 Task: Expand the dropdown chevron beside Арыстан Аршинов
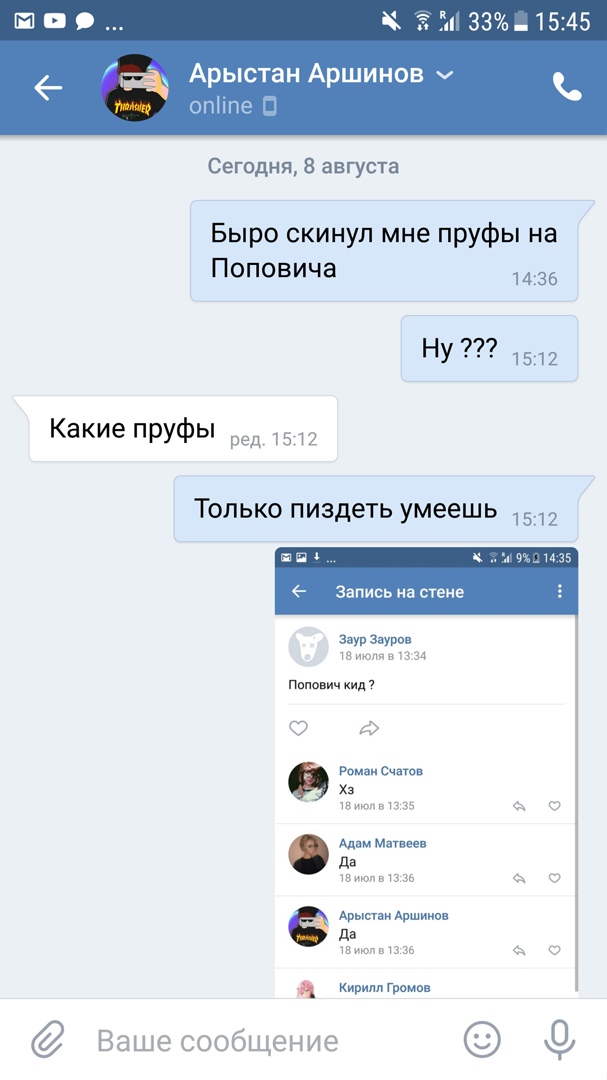coord(445,74)
